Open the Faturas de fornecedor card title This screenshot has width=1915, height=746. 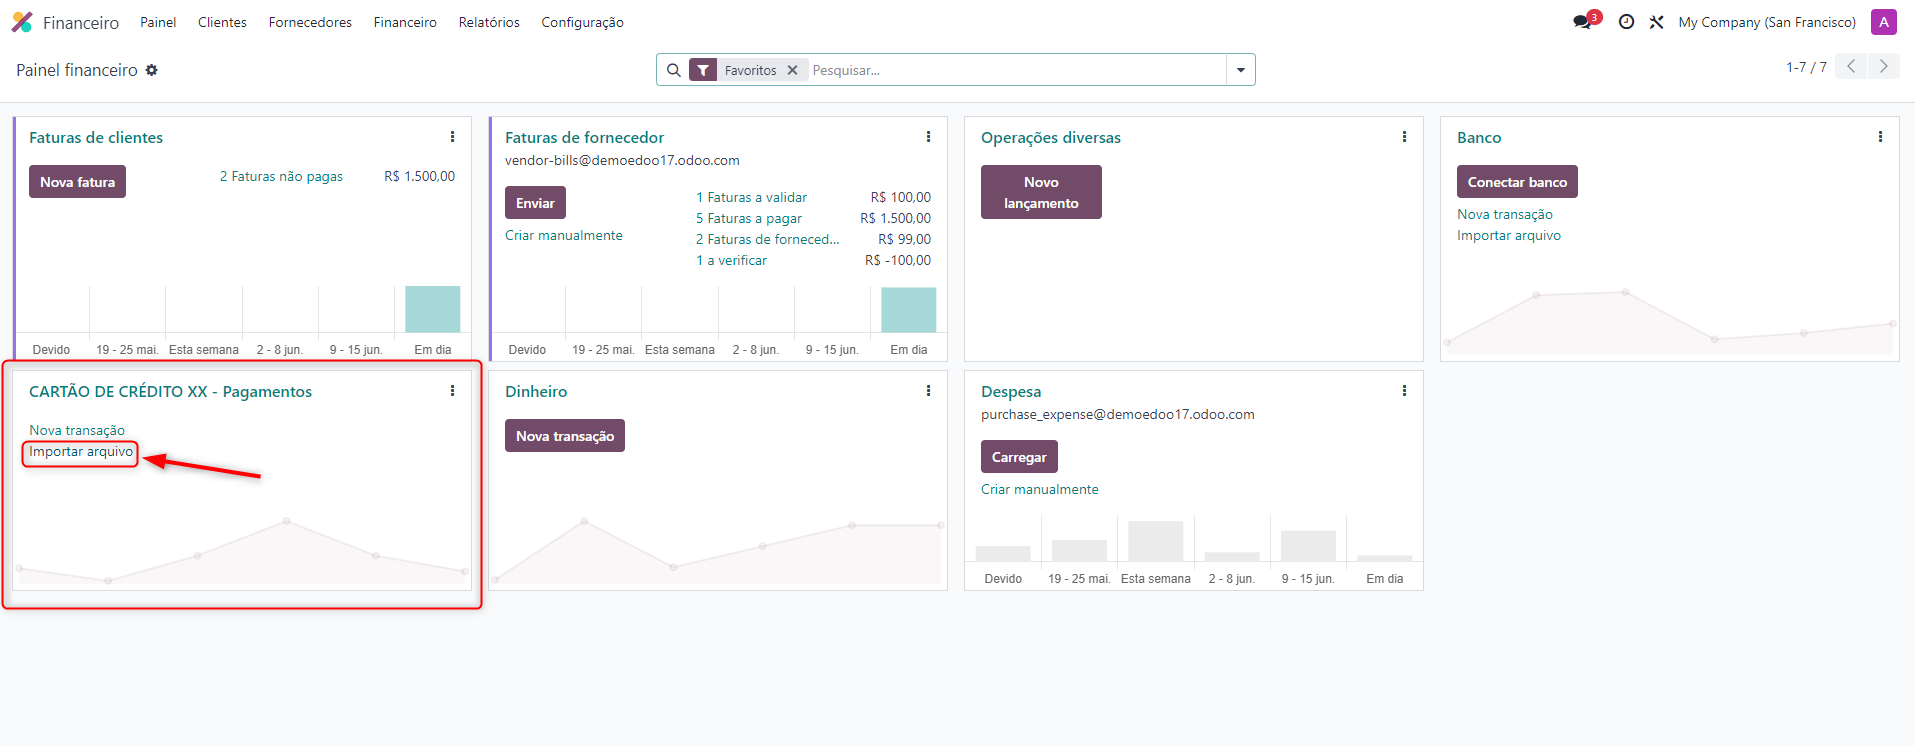coord(584,138)
